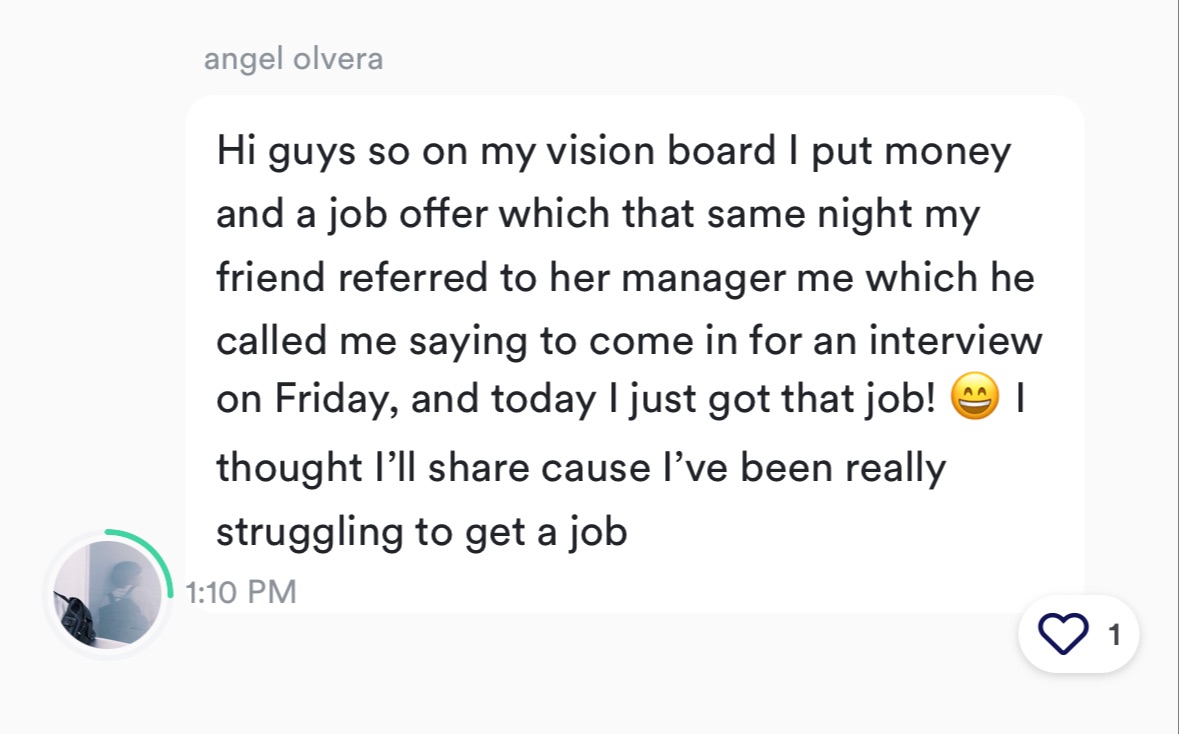Click the angel olvera username label
Image resolution: width=1179 pixels, height=734 pixels.
(x=293, y=59)
